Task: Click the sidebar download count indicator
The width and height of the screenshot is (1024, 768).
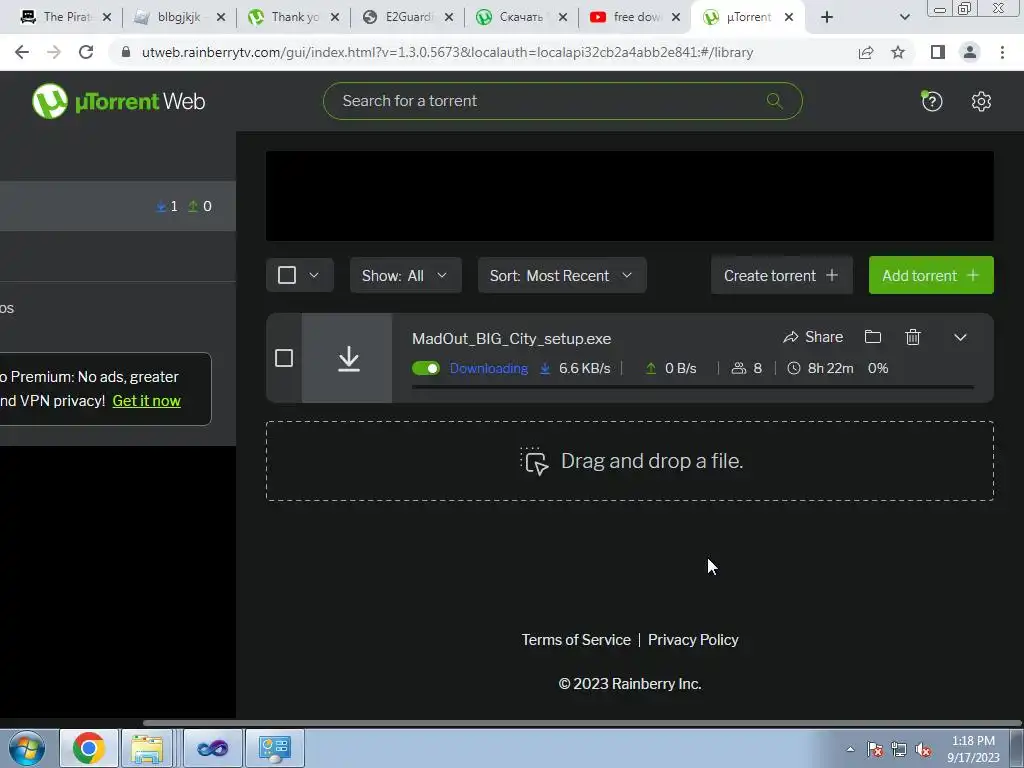Action: tap(167, 206)
